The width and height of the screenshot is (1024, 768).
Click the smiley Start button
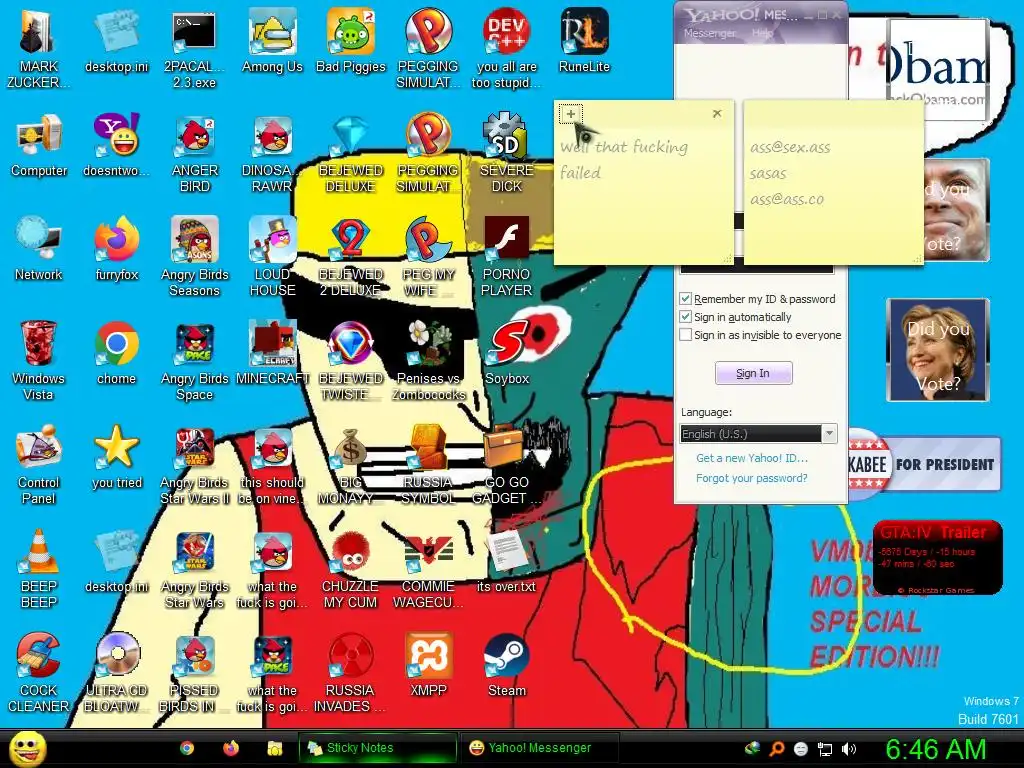click(28, 748)
